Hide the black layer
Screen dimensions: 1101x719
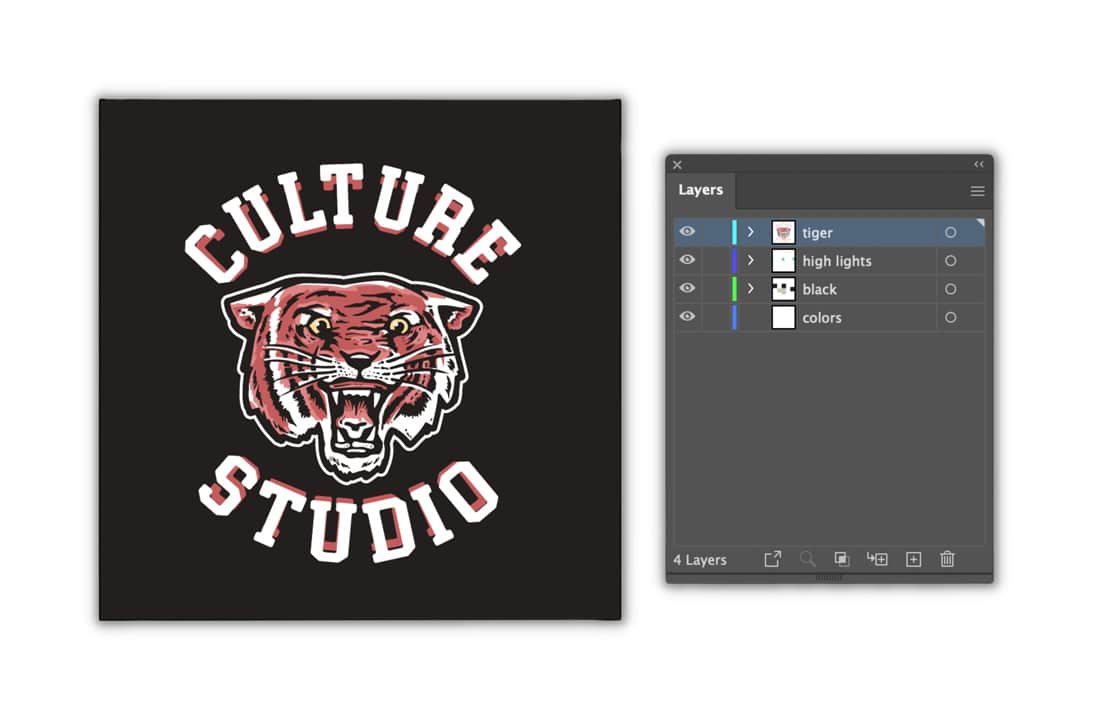687,288
